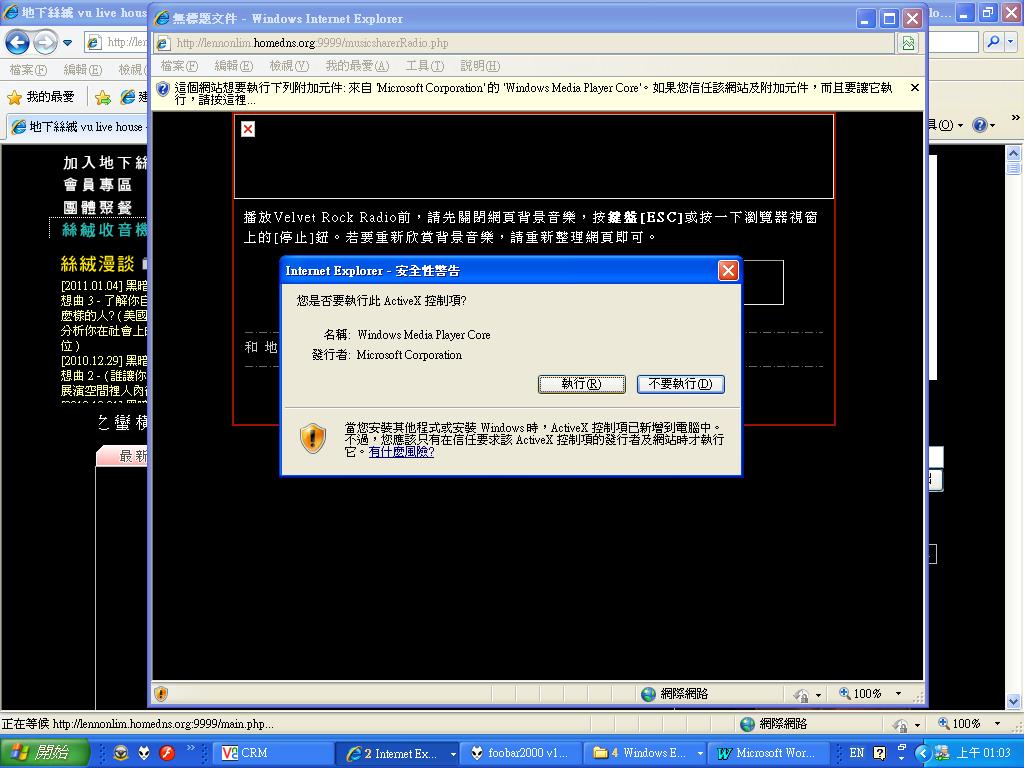Open 編輯(E) menu in popup window
This screenshot has width=1024, height=768.
click(x=233, y=66)
